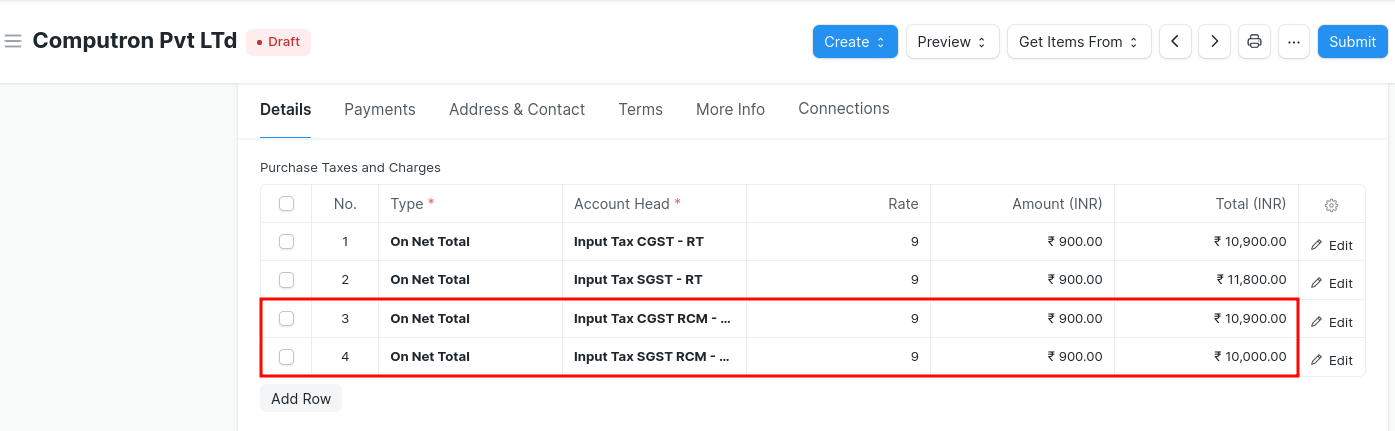The height and width of the screenshot is (431, 1395).
Task: Toggle the sidebar hamburger menu icon
Action: (x=13, y=41)
